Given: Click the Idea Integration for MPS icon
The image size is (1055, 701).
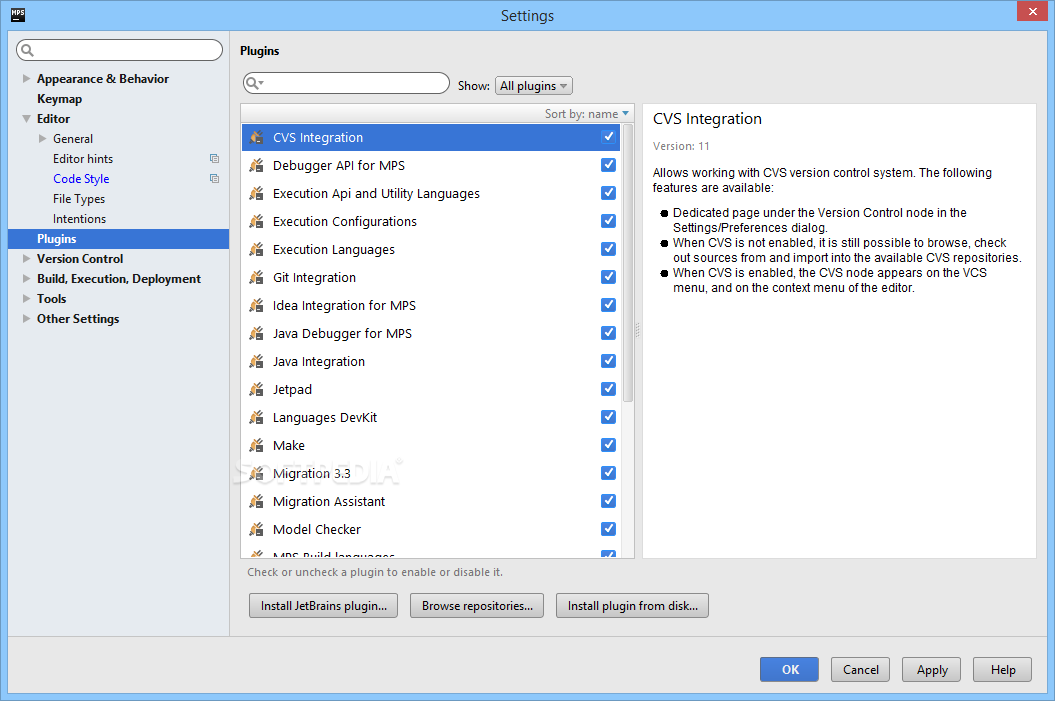Looking at the screenshot, I should point(256,305).
